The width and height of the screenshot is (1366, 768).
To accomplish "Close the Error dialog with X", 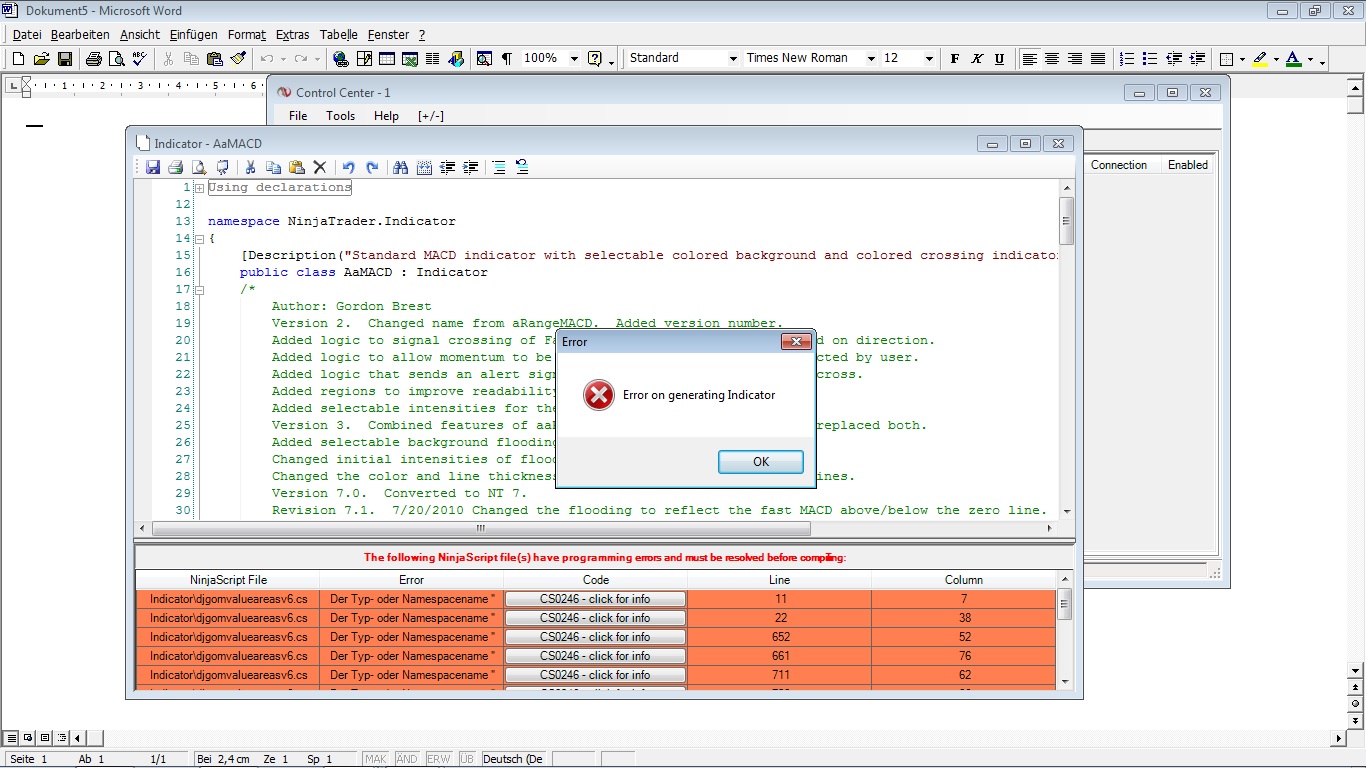I will click(796, 342).
